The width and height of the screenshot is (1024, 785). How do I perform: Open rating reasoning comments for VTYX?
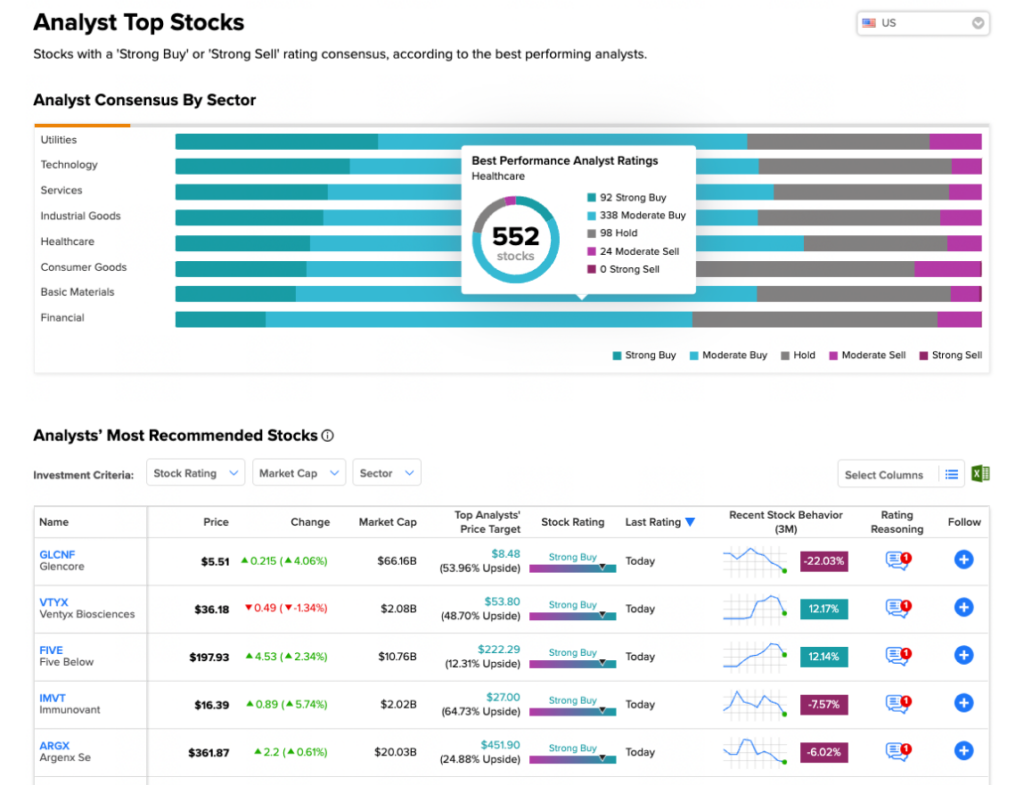tap(898, 608)
